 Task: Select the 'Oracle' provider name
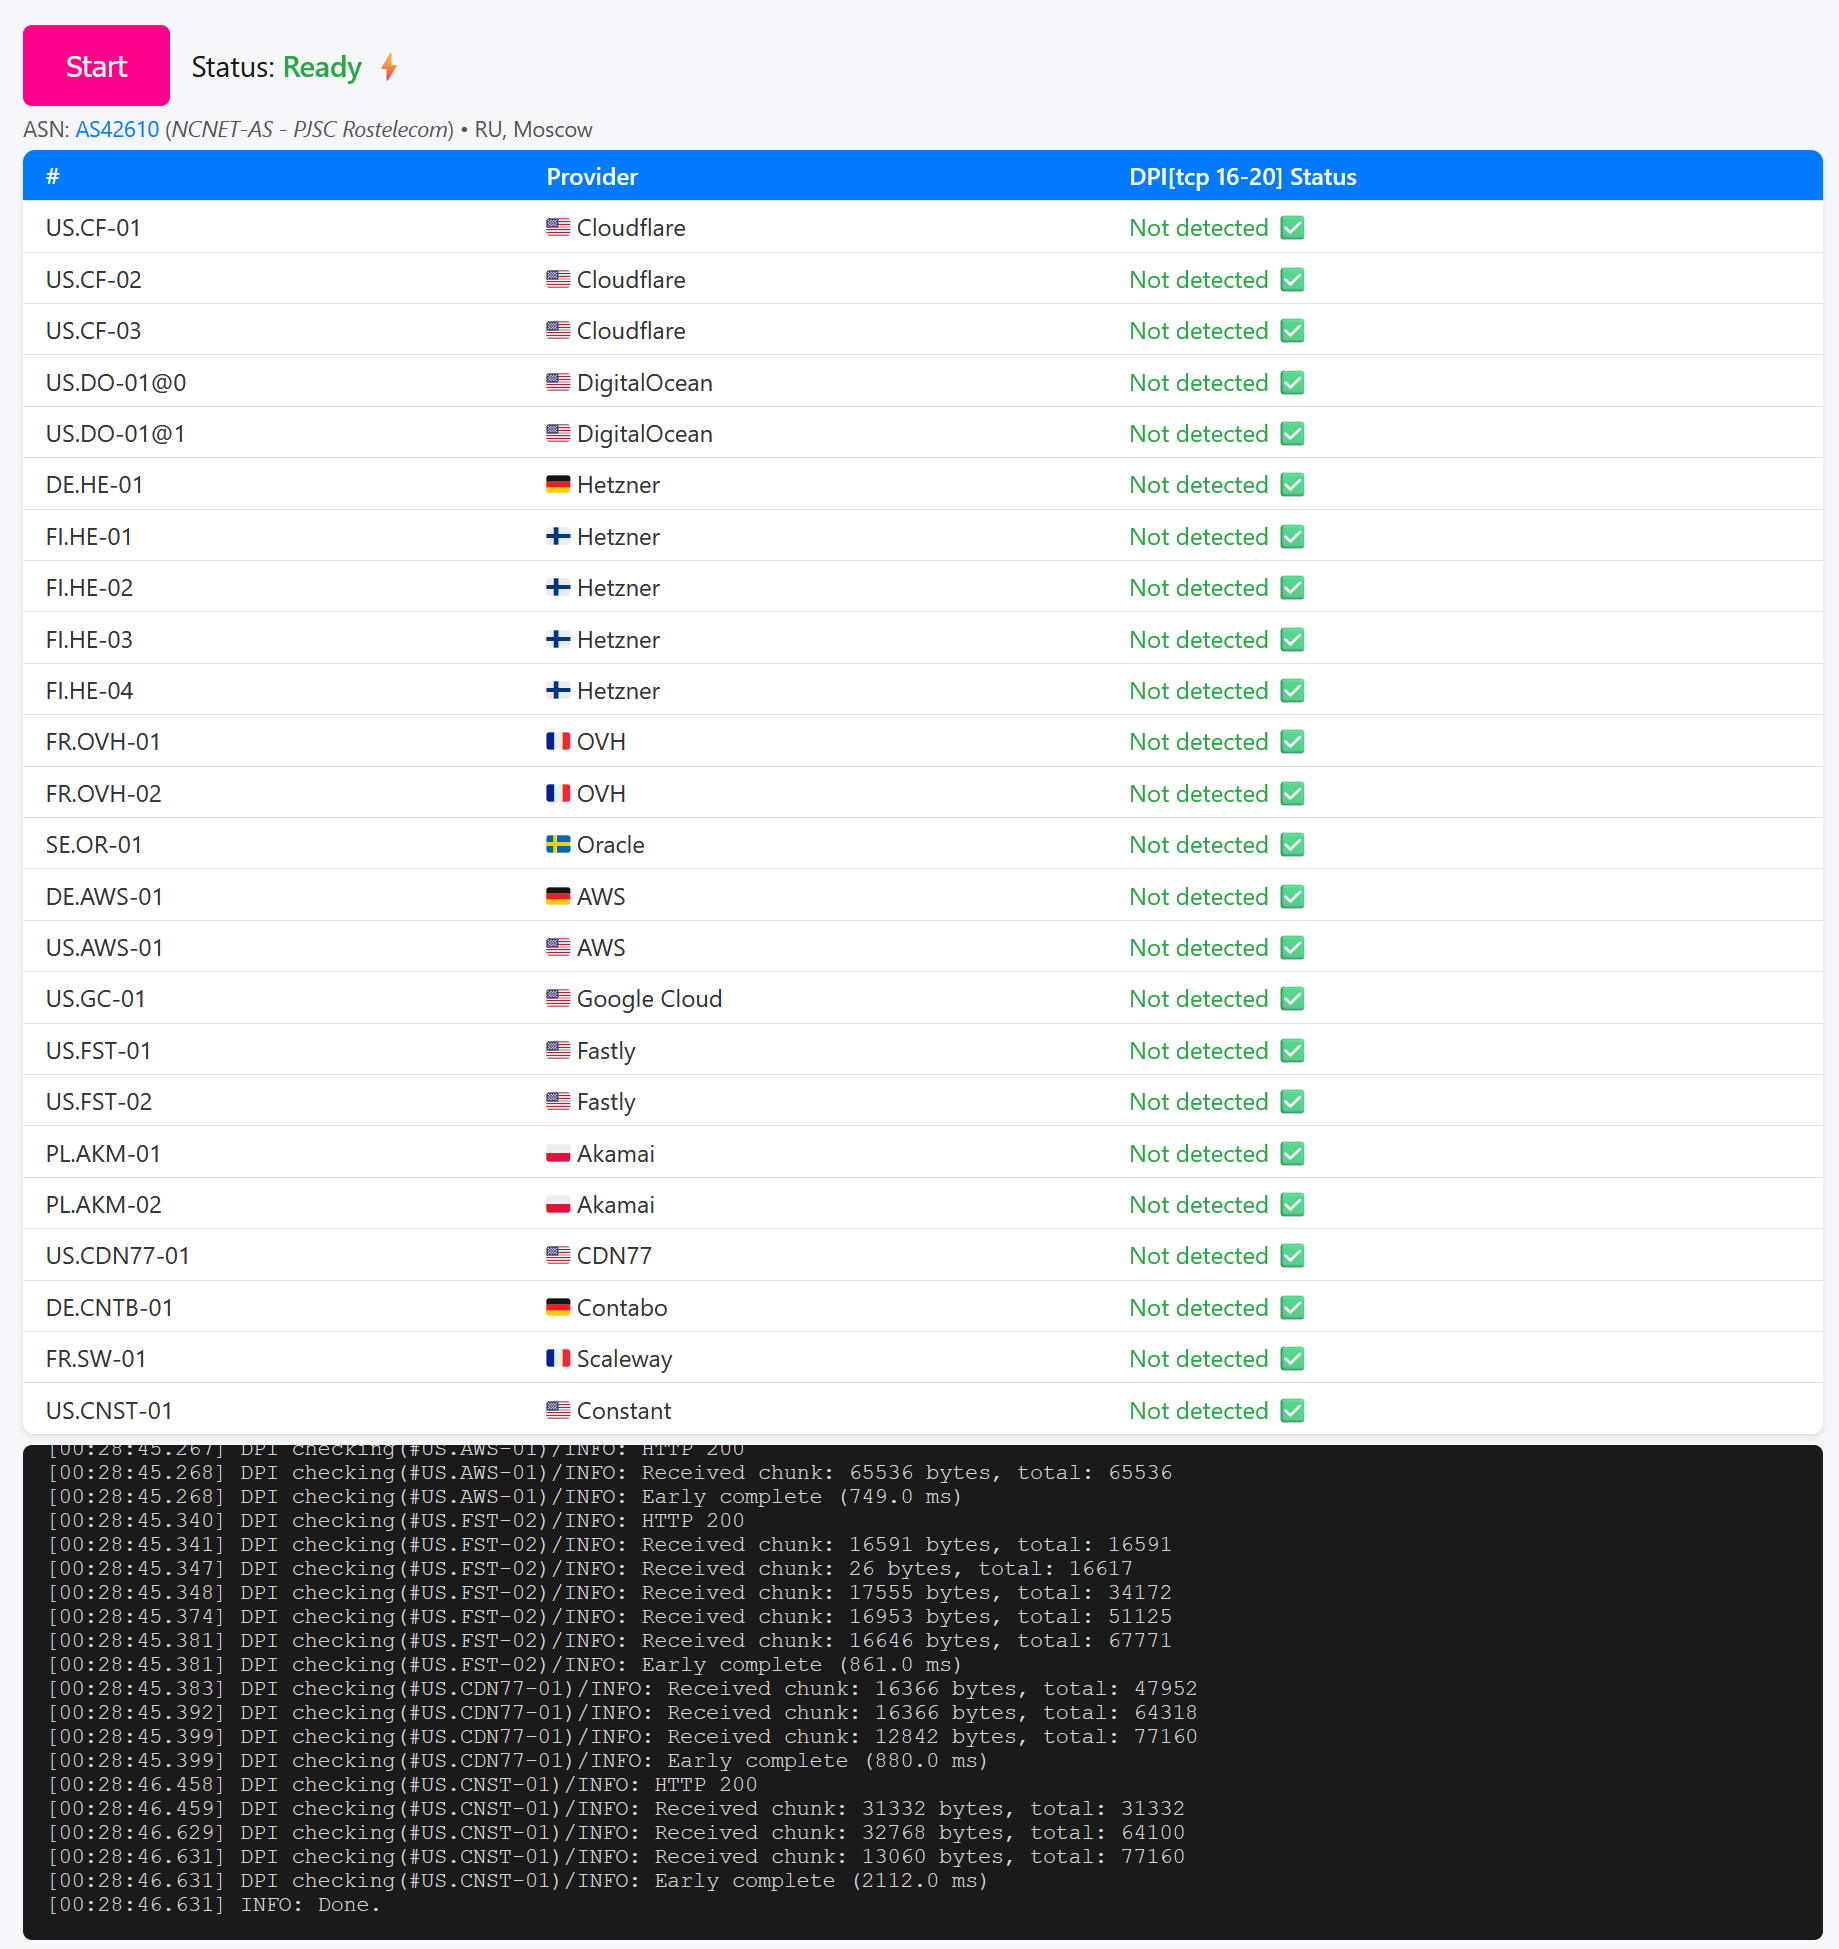pos(611,845)
